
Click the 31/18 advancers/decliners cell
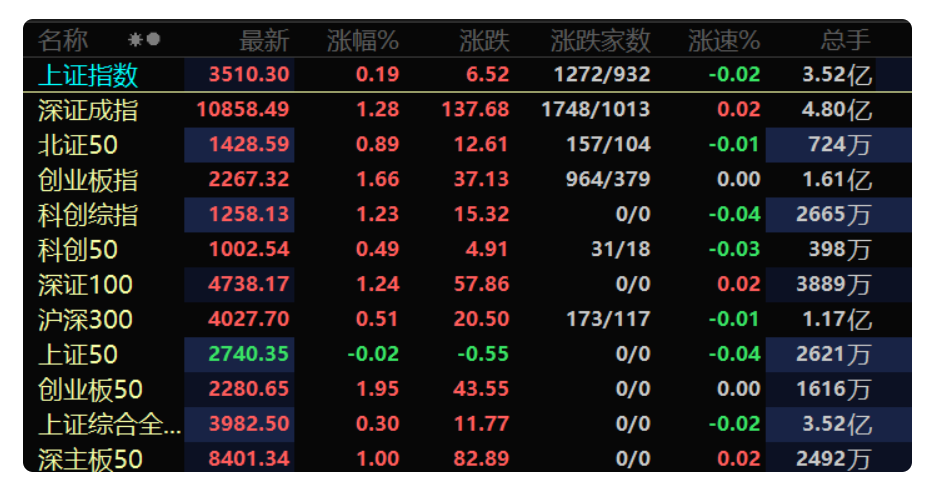pos(621,249)
